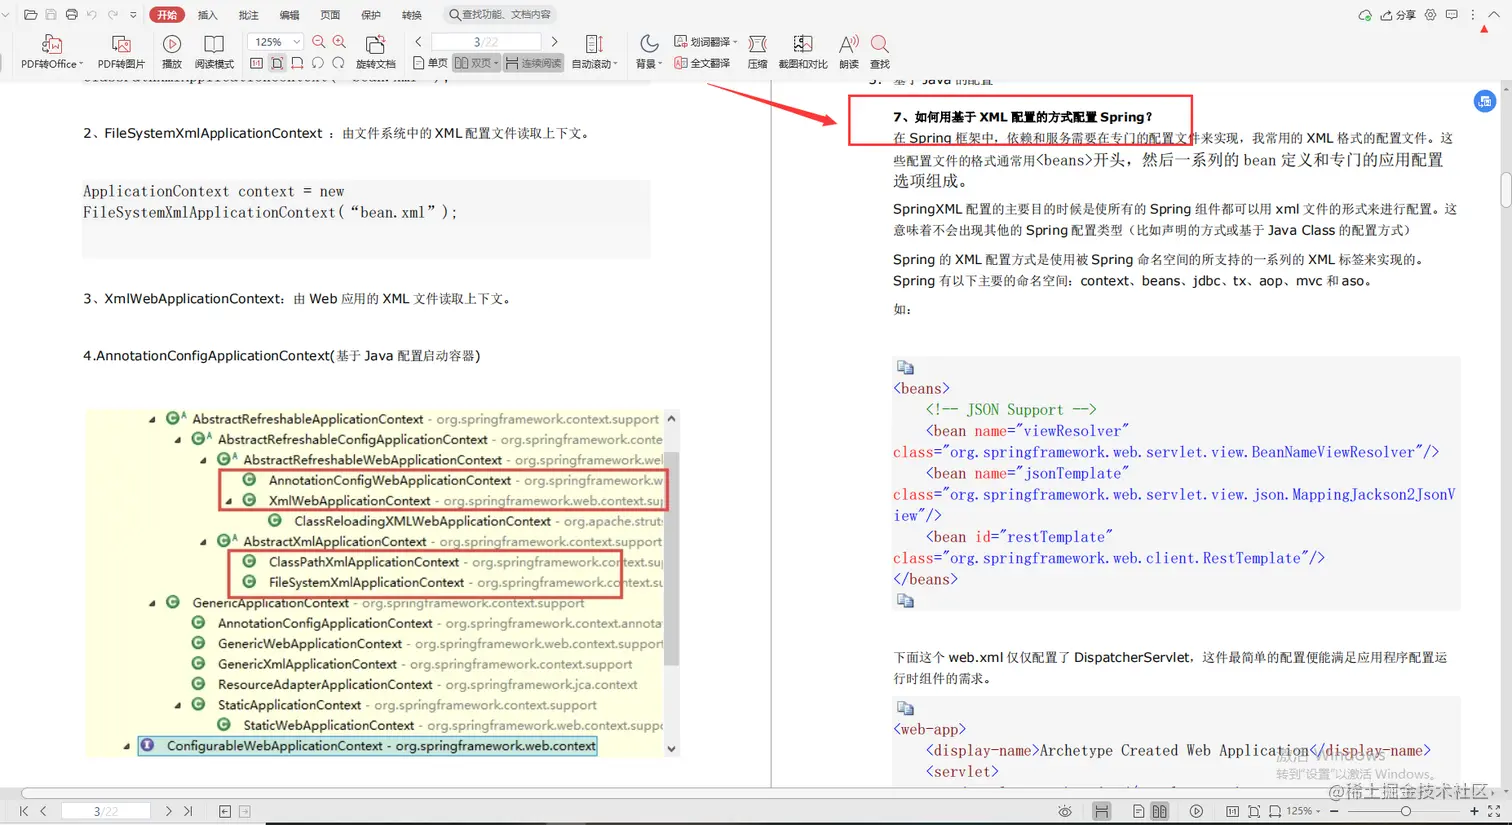
Task: Click status bar zoom in plus button
Action: click(x=1474, y=811)
